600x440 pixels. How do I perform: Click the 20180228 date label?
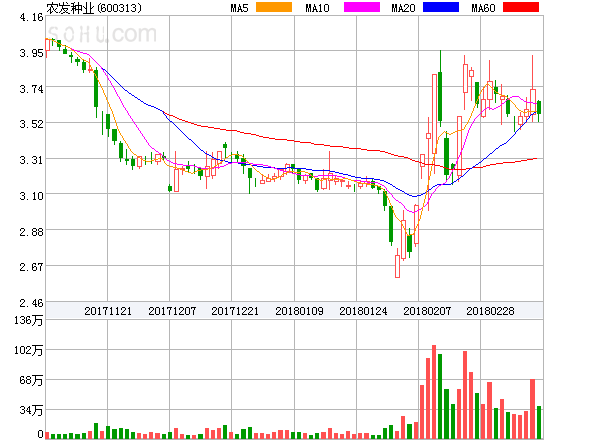coord(490,311)
